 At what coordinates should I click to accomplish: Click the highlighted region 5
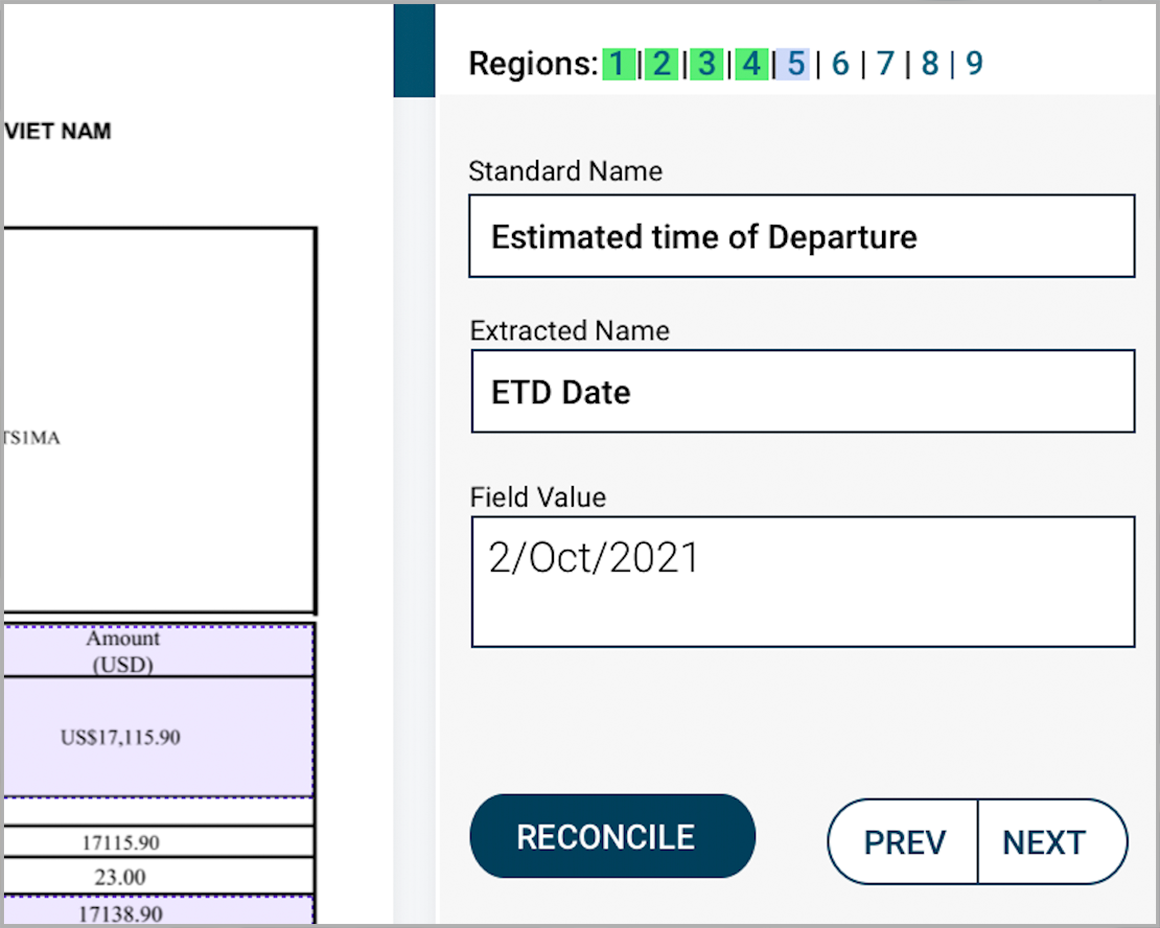(x=795, y=64)
